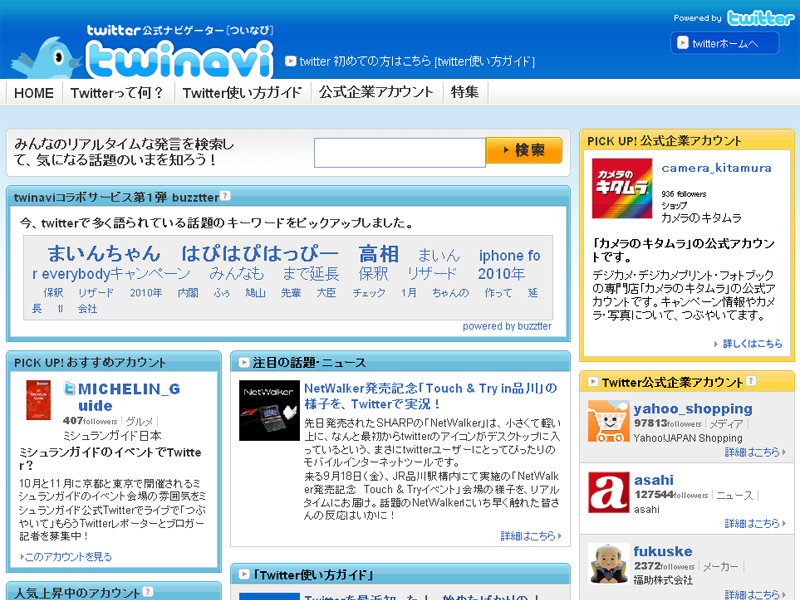Click twitterホームへ button
The image size is (800, 600).
click(x=724, y=43)
